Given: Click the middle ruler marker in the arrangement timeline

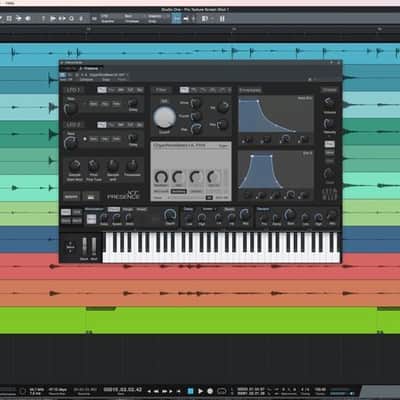Looking at the screenshot, I should point(234,29).
